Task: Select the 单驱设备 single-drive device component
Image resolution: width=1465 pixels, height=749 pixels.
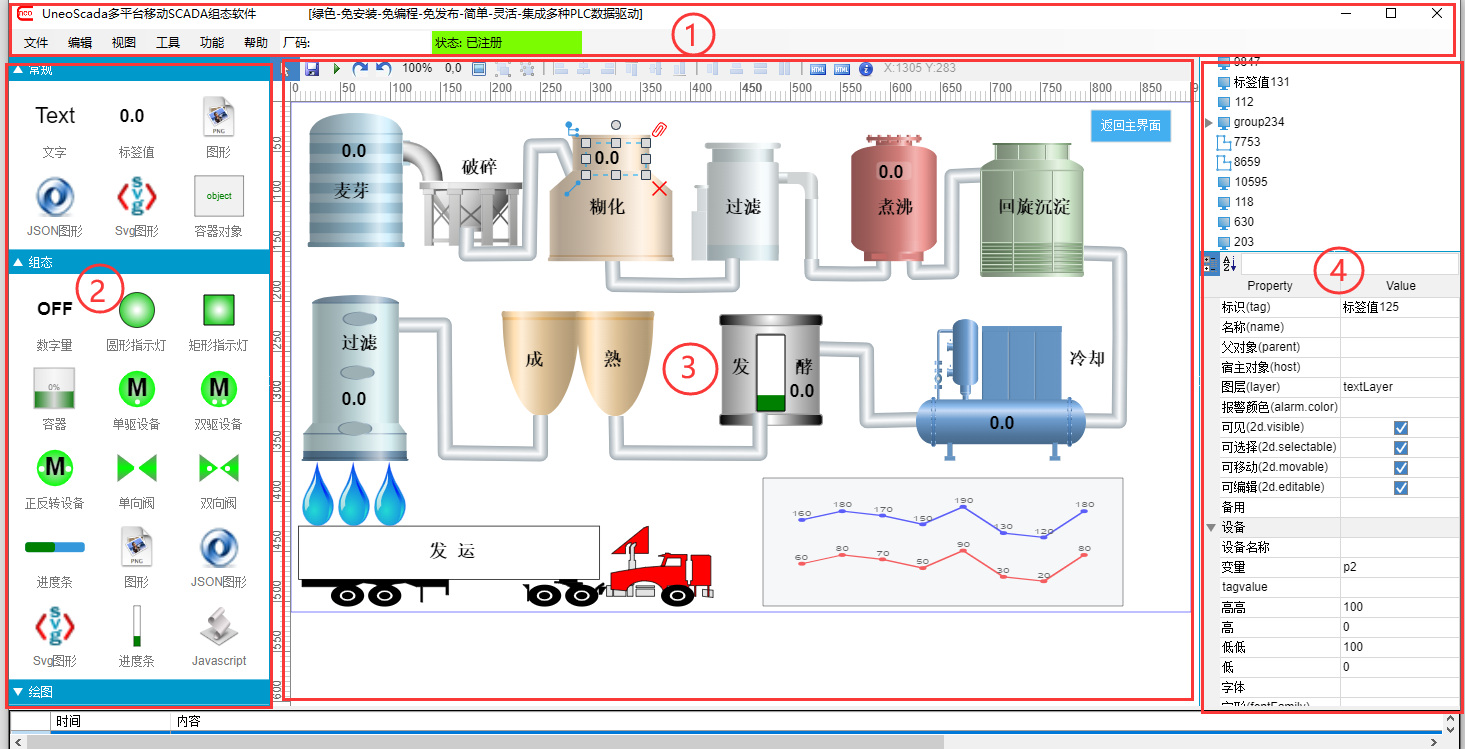Action: [x=137, y=390]
